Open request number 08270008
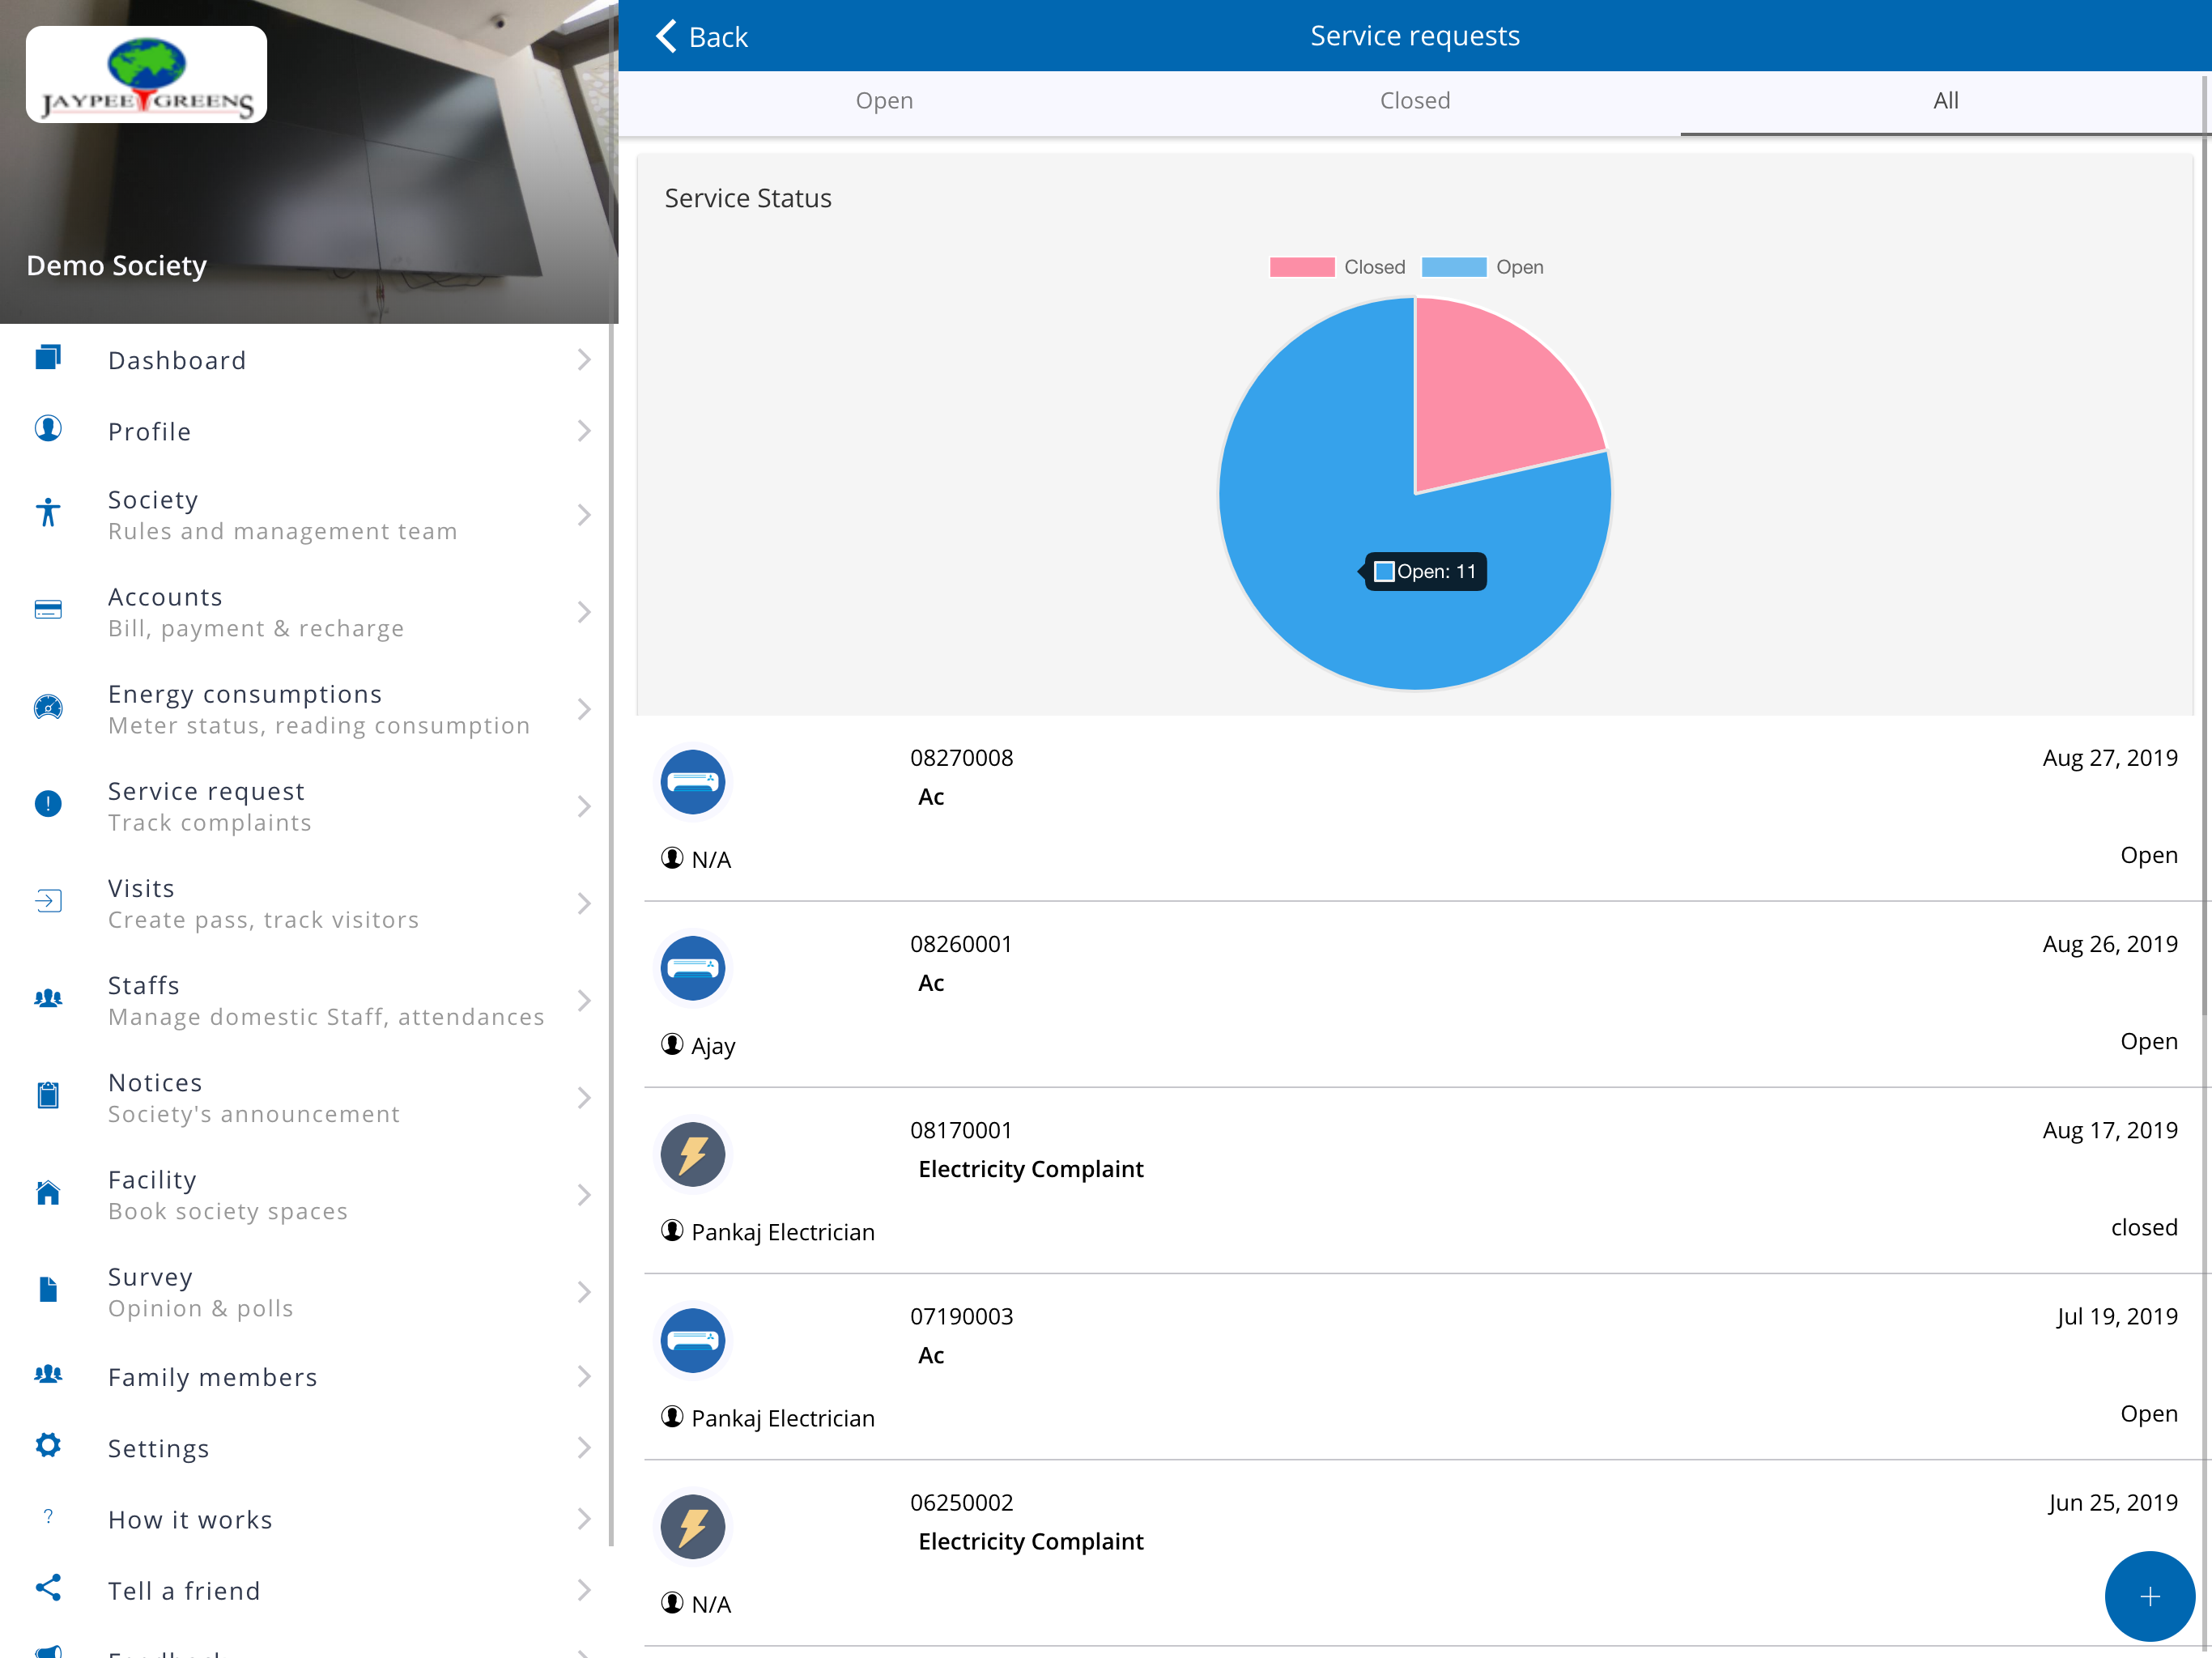Viewport: 2212px width, 1658px height. pos(961,758)
